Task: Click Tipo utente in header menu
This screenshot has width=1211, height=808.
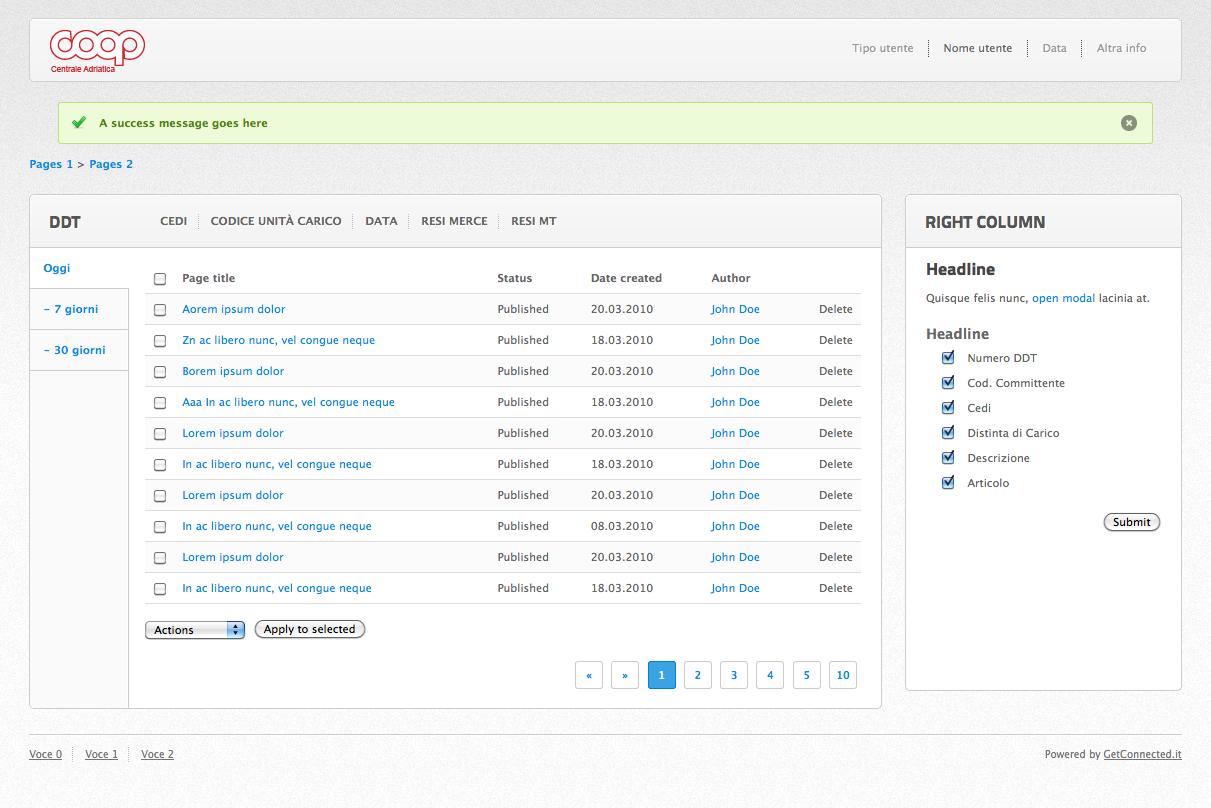Action: point(883,48)
